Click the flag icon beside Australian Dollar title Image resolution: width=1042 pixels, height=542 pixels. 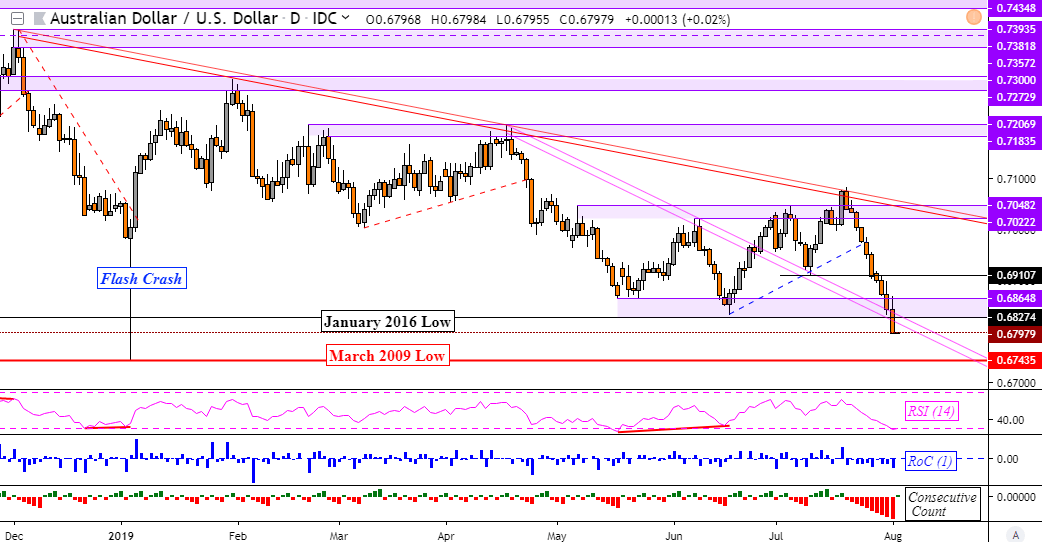coord(39,19)
